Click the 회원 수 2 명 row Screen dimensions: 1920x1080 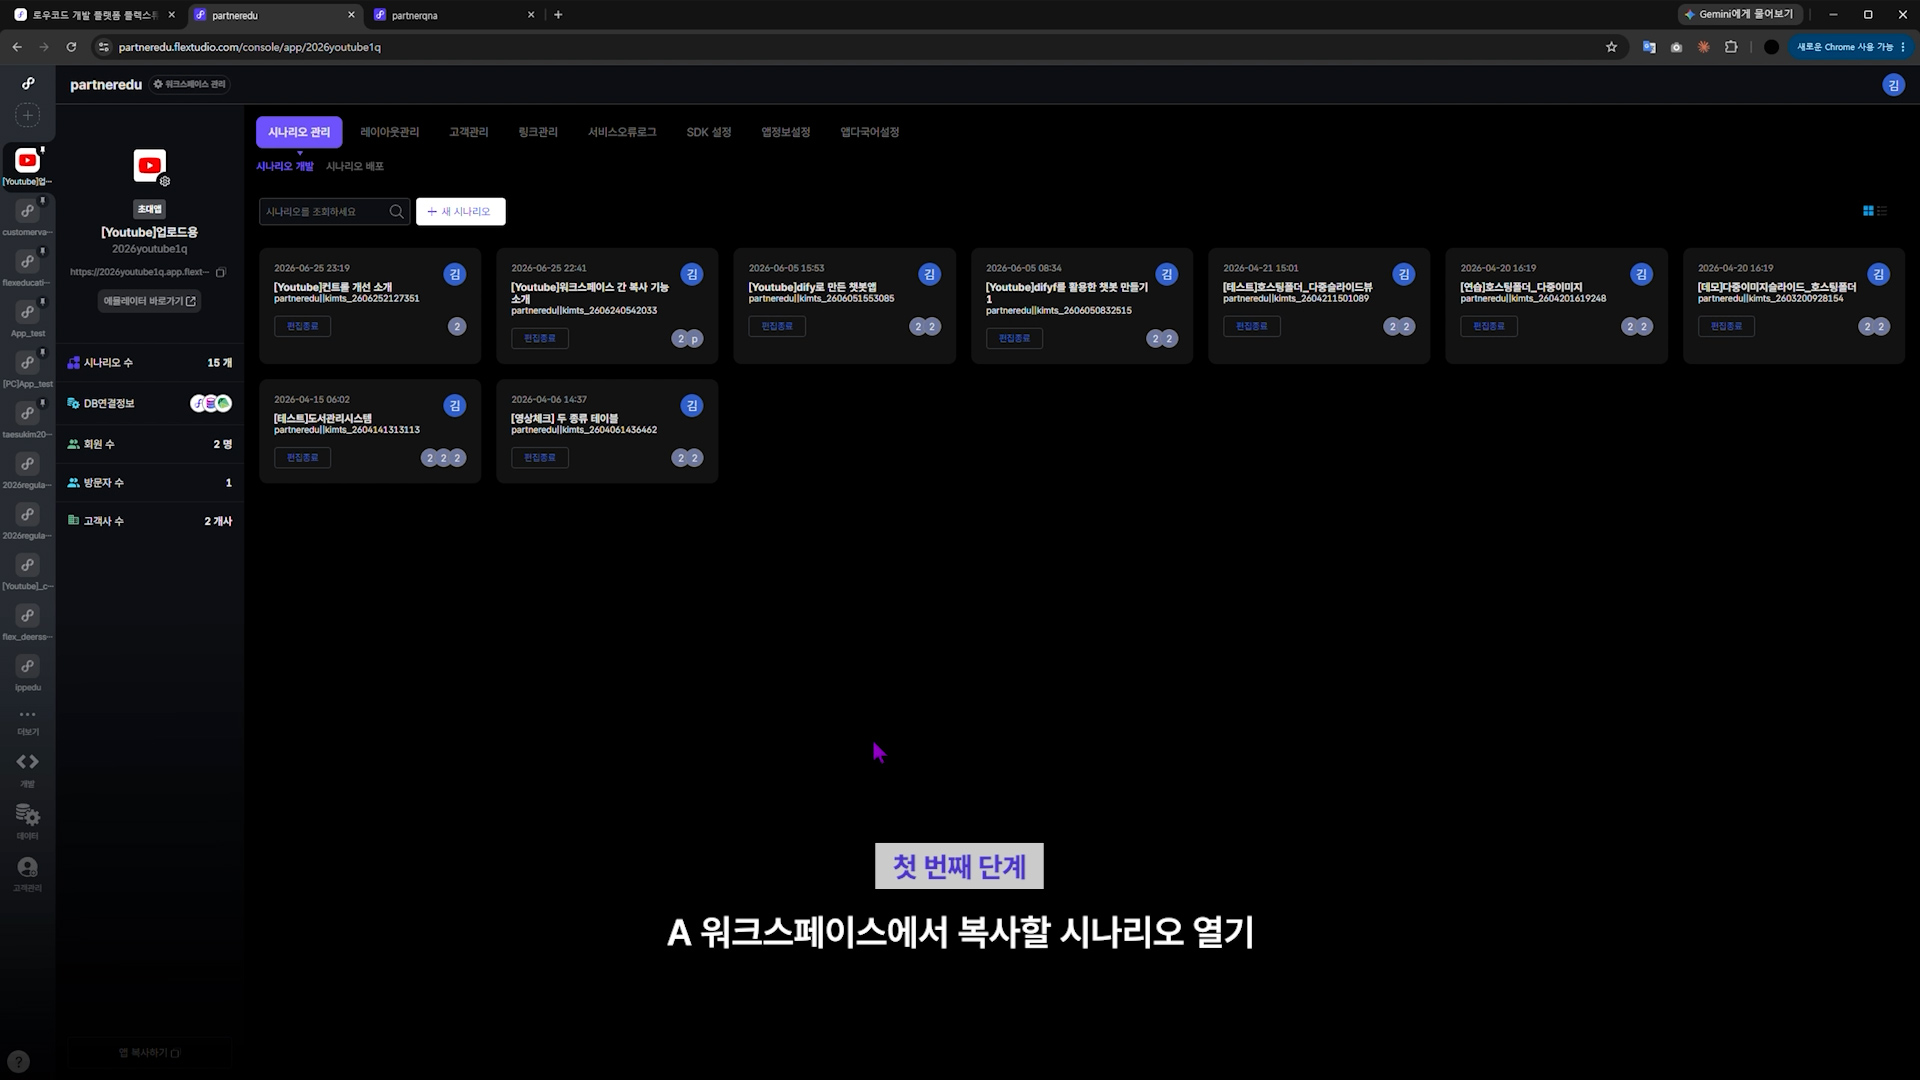(x=150, y=444)
